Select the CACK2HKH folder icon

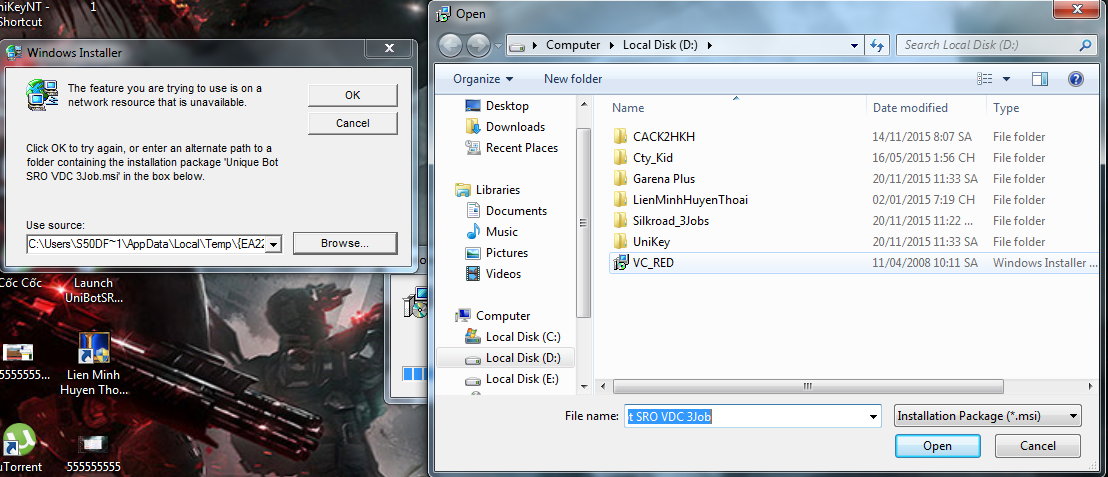click(x=620, y=136)
